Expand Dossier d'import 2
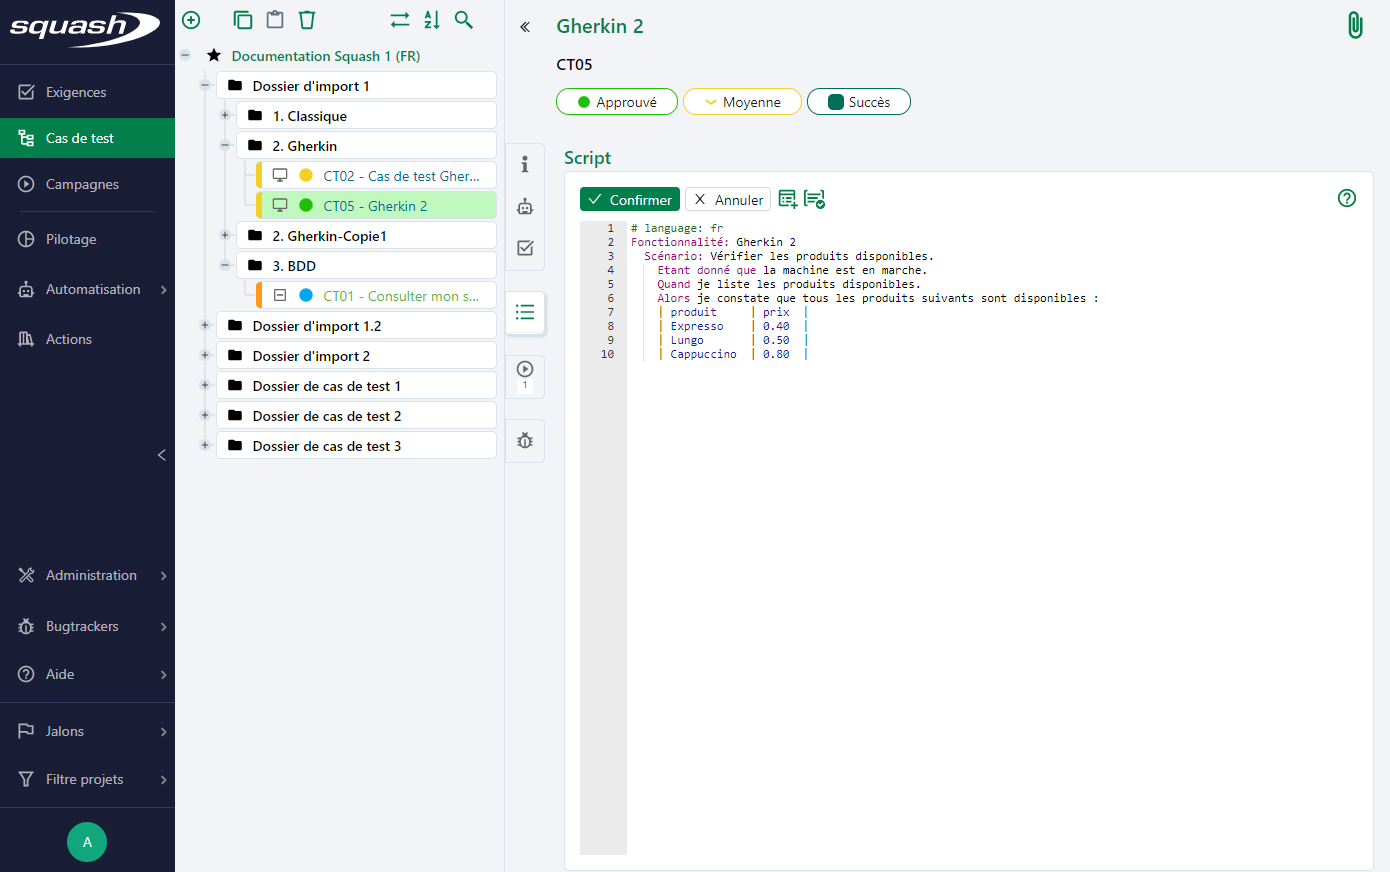The width and height of the screenshot is (1390, 872). click(205, 355)
